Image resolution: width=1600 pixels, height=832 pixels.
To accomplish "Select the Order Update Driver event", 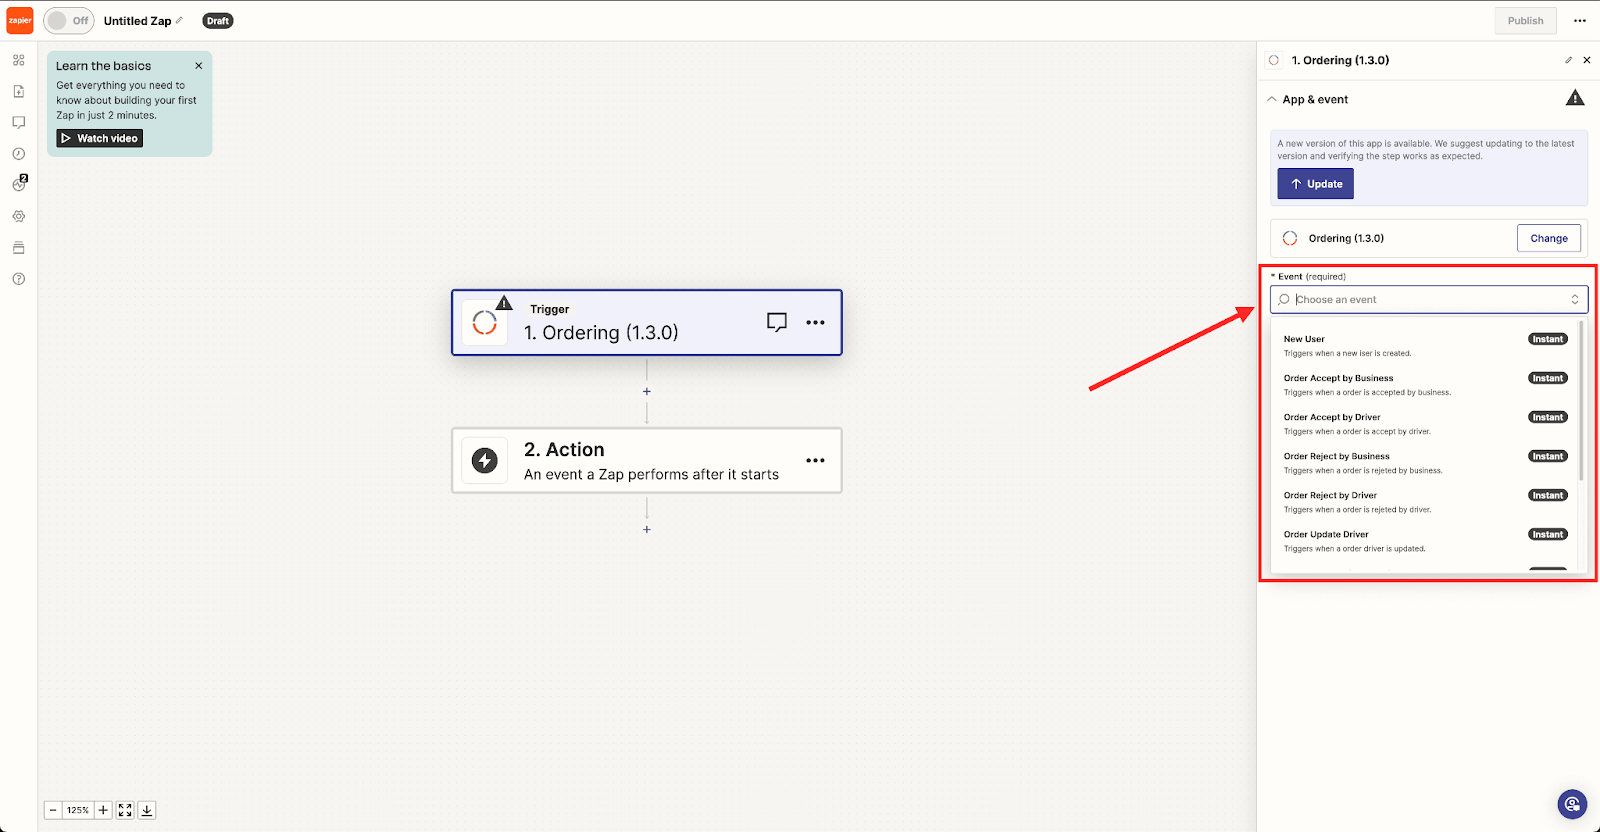I will [1425, 540].
